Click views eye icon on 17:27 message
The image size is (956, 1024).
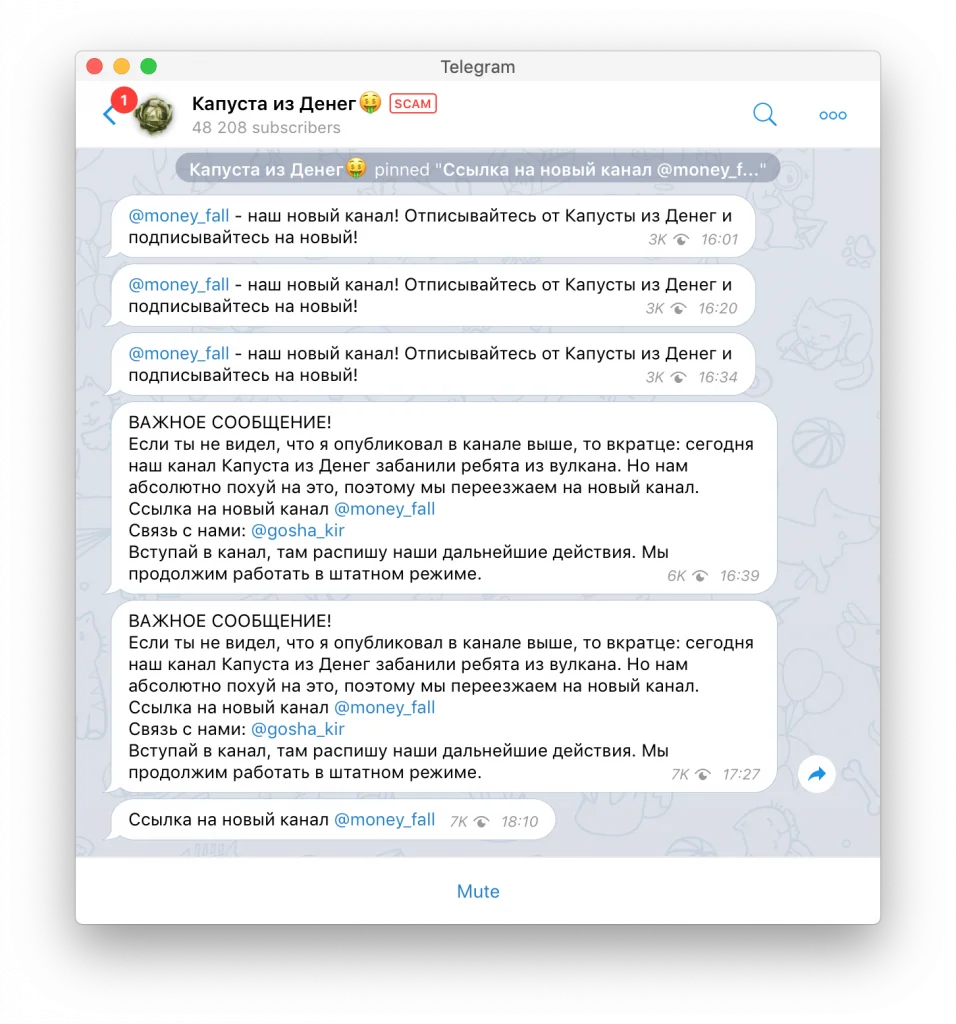(x=703, y=775)
